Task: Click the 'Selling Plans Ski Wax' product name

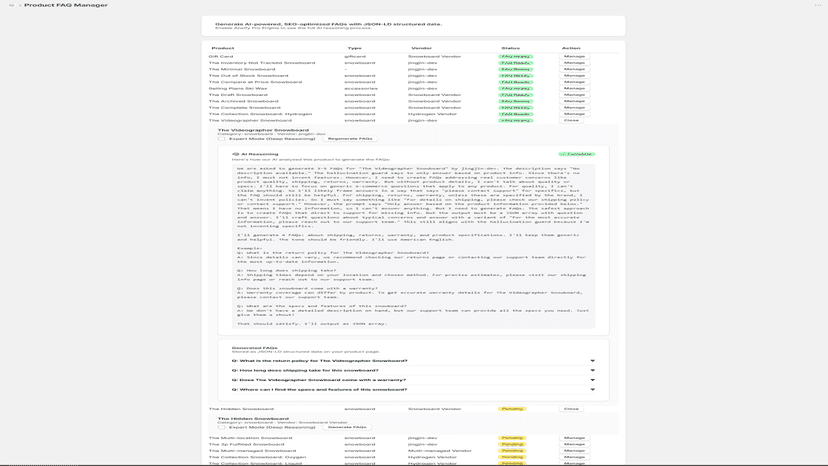Action: tap(238, 88)
